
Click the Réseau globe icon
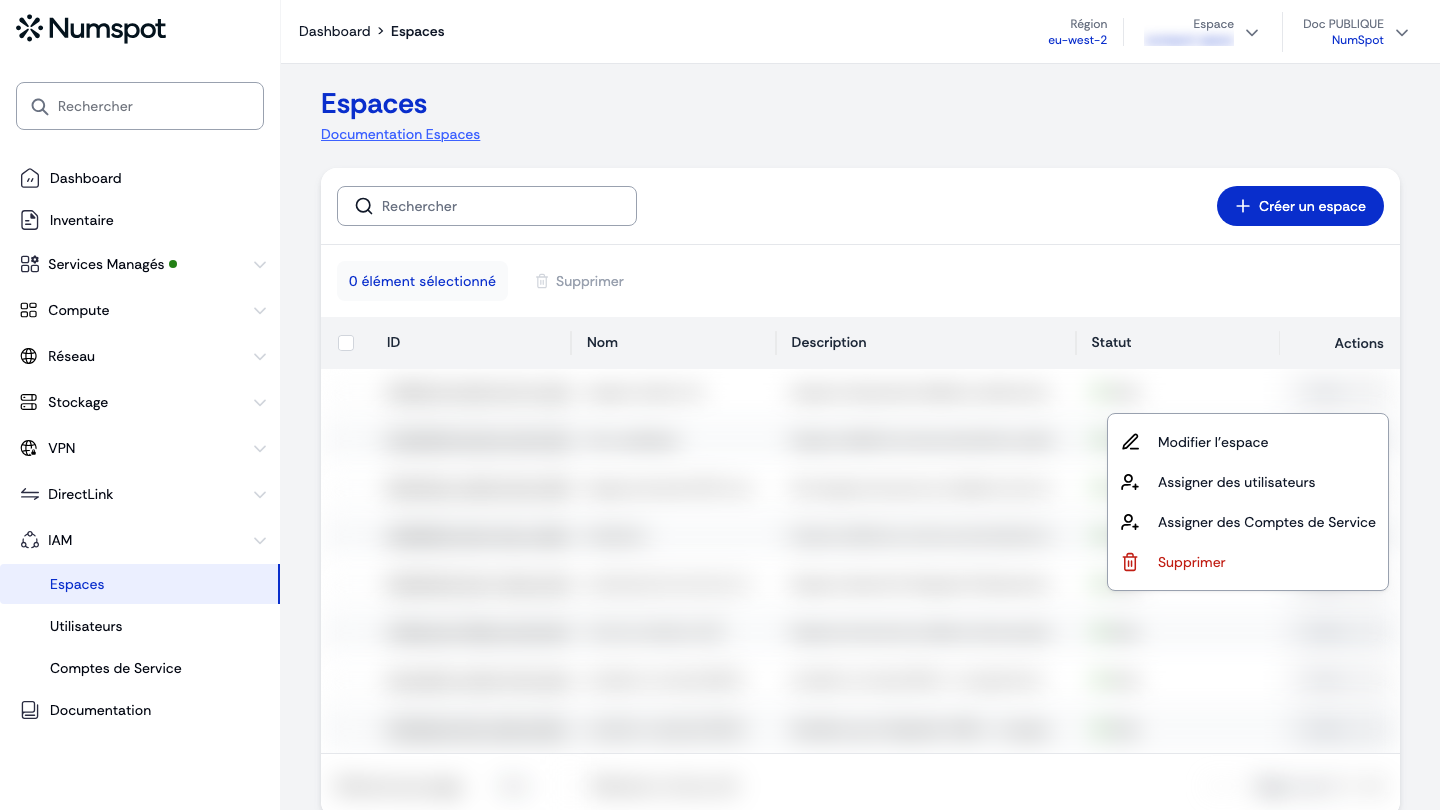click(29, 356)
